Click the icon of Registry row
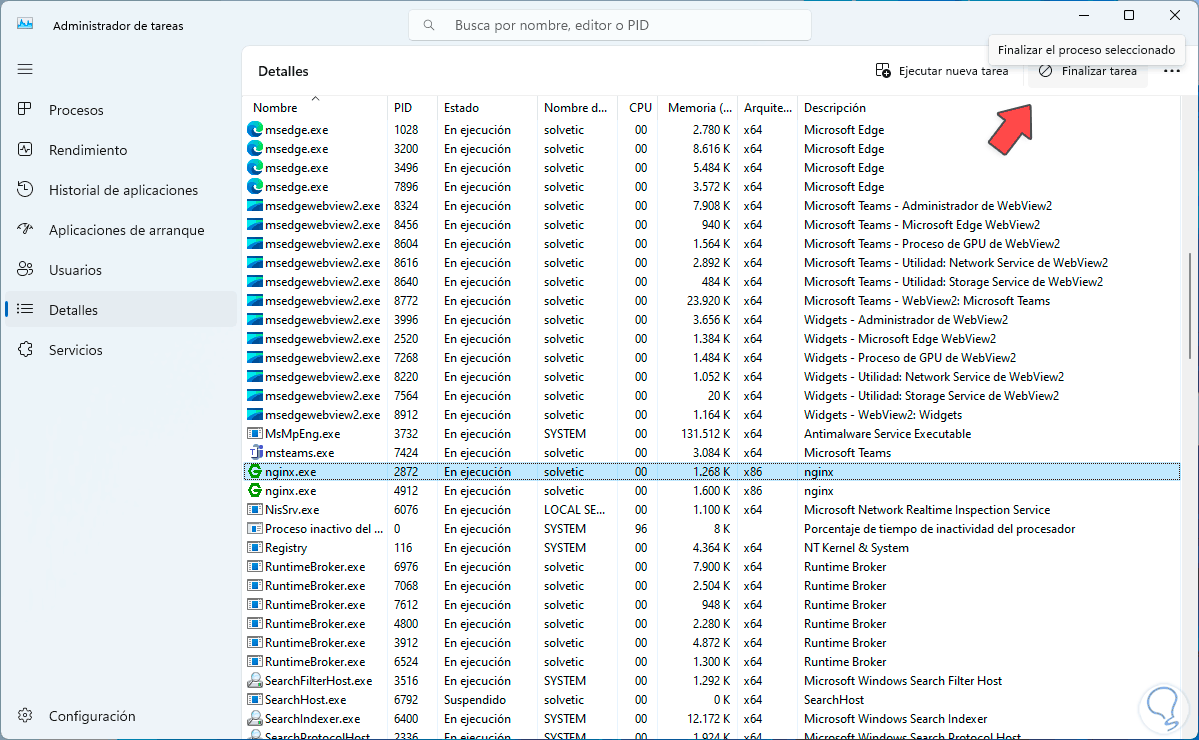Image resolution: width=1199 pixels, height=740 pixels. tap(255, 547)
